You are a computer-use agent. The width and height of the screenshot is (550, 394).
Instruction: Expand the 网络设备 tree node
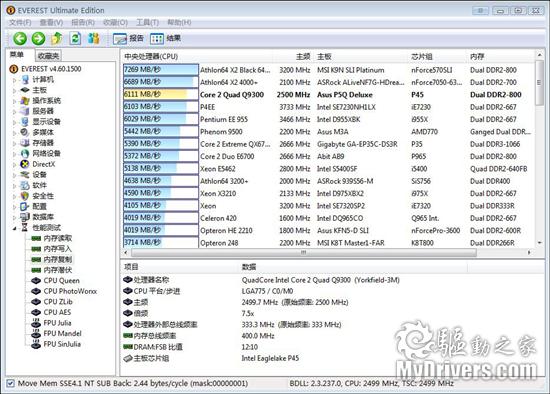14,154
